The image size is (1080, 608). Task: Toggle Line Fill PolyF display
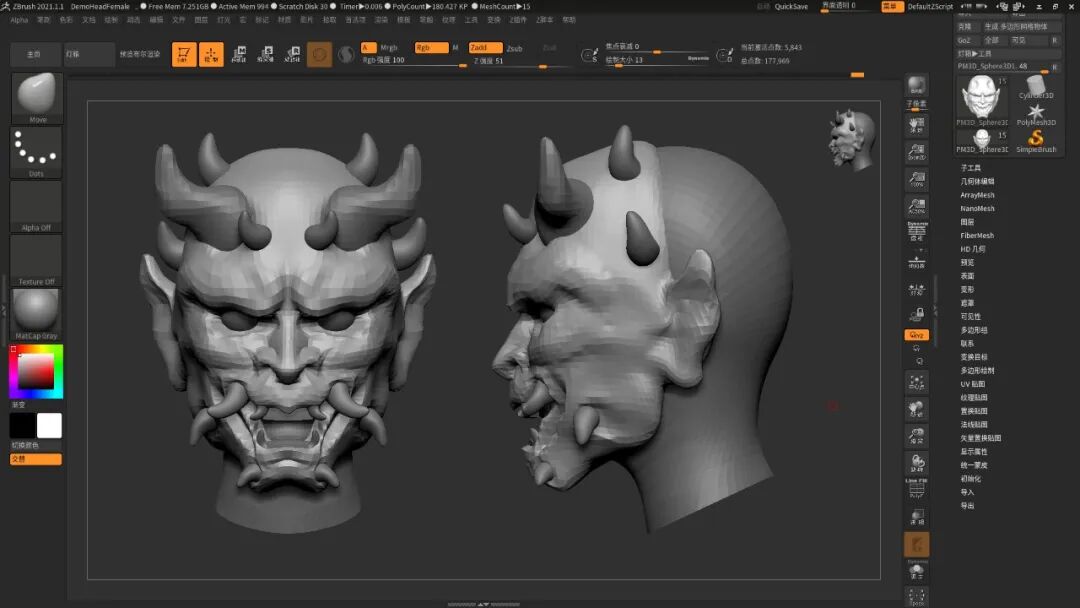[x=916, y=486]
